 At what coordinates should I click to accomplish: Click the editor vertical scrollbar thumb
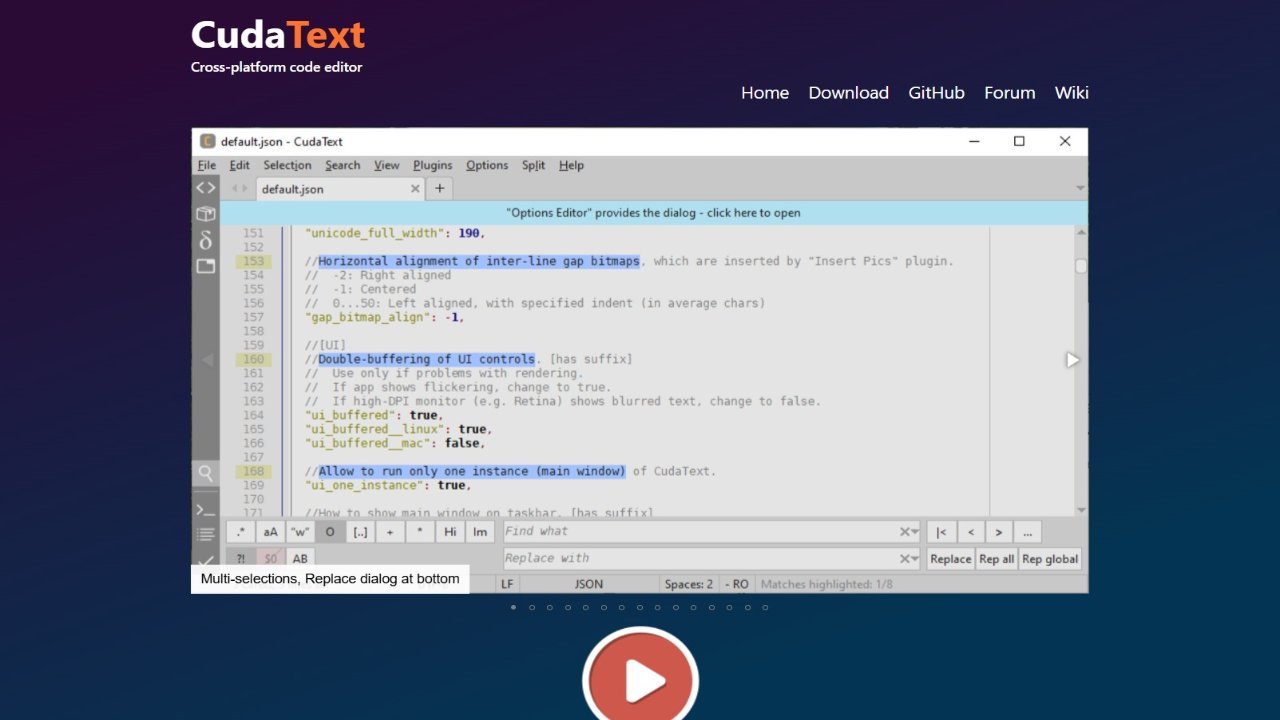[x=1080, y=266]
